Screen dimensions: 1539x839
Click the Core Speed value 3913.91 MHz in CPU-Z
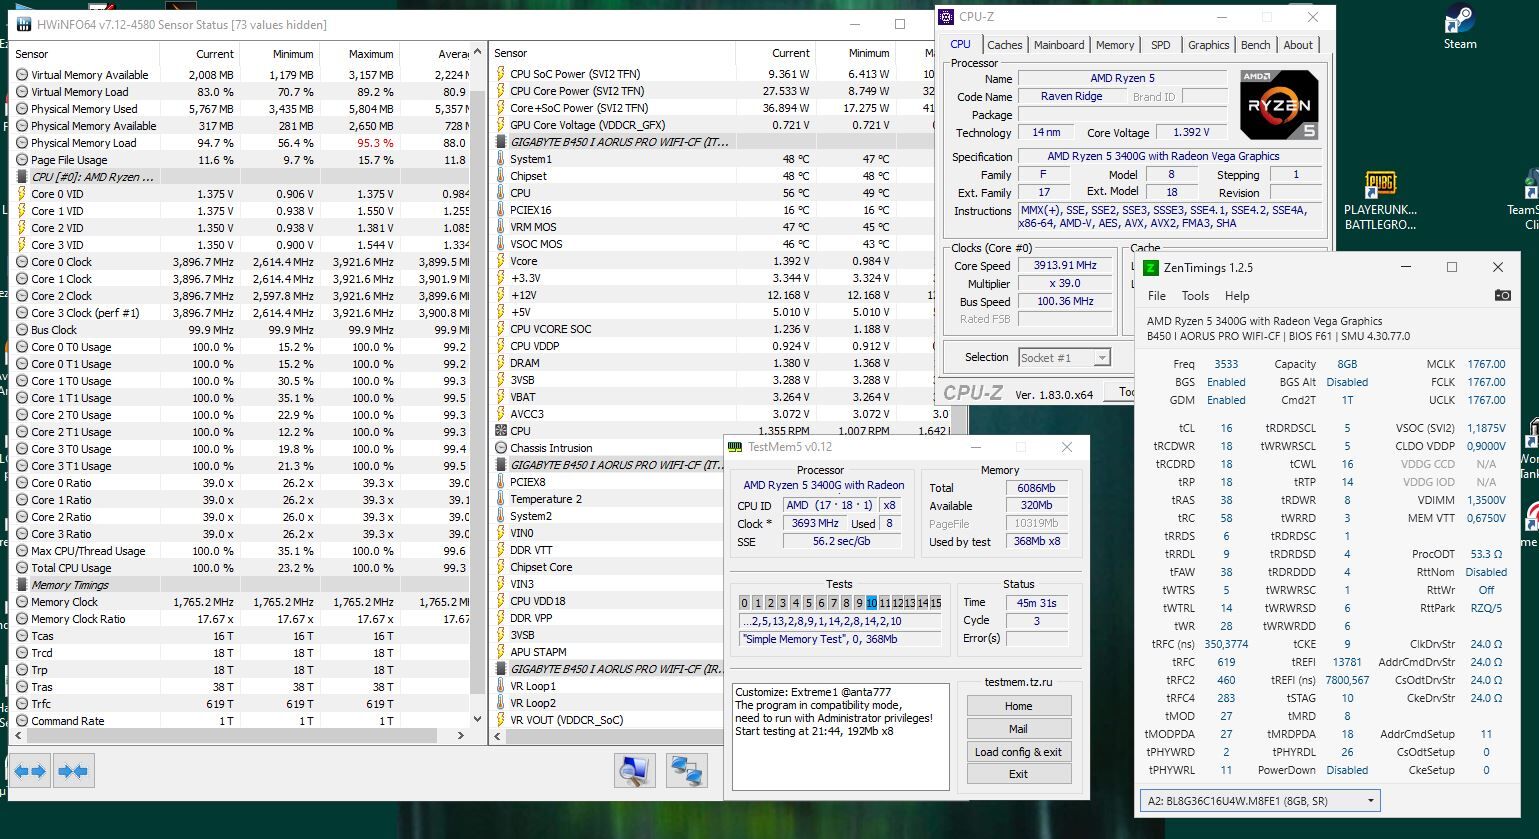1065,265
